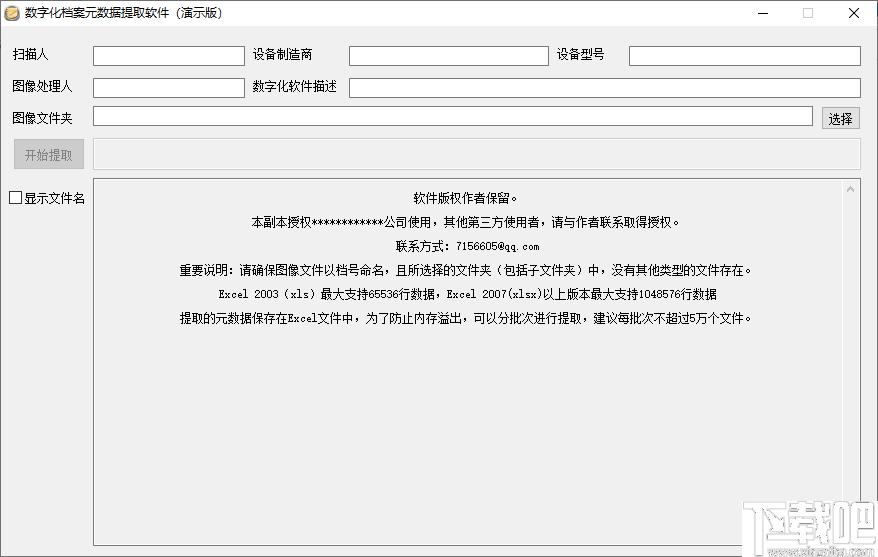Click the contact email 7156605@qq.com text
The height and width of the screenshot is (557, 878).
pyautogui.click(x=497, y=246)
